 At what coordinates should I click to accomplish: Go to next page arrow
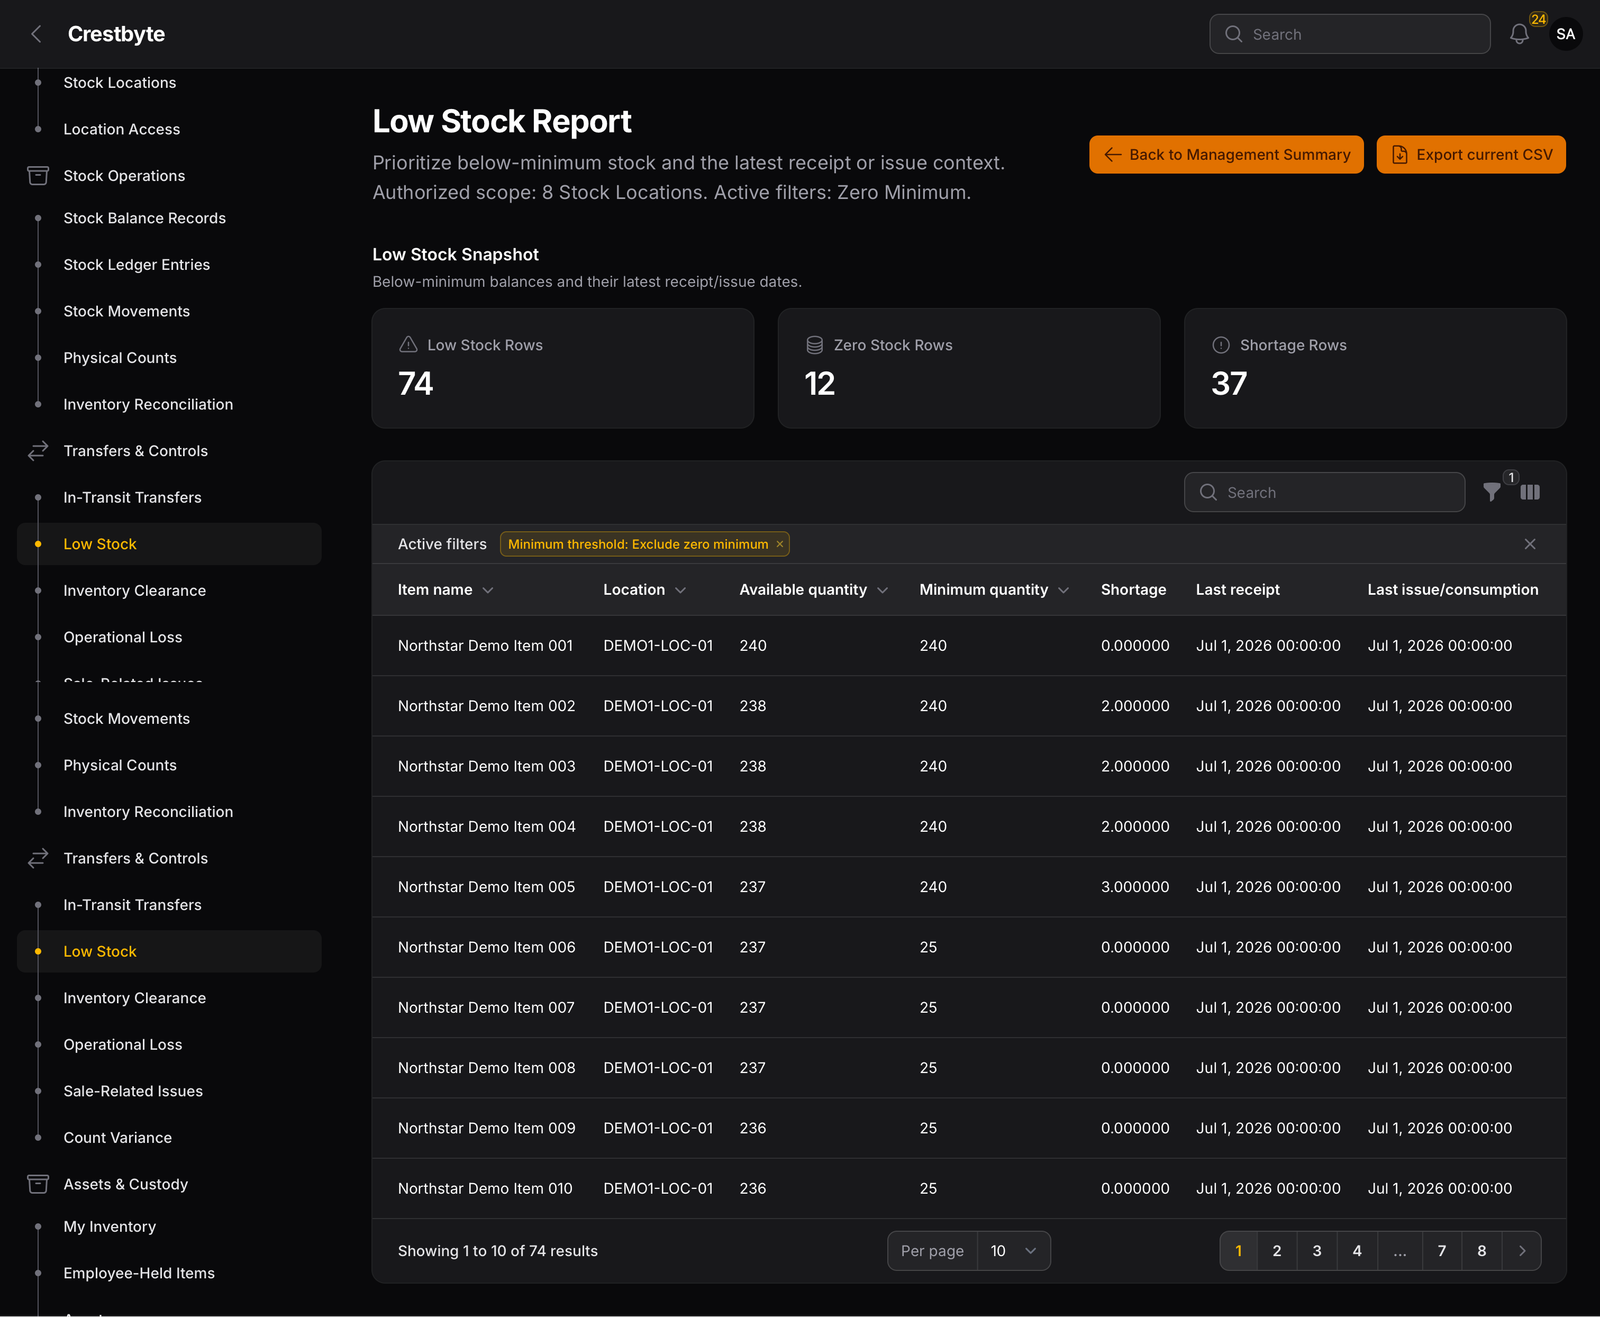point(1522,1251)
